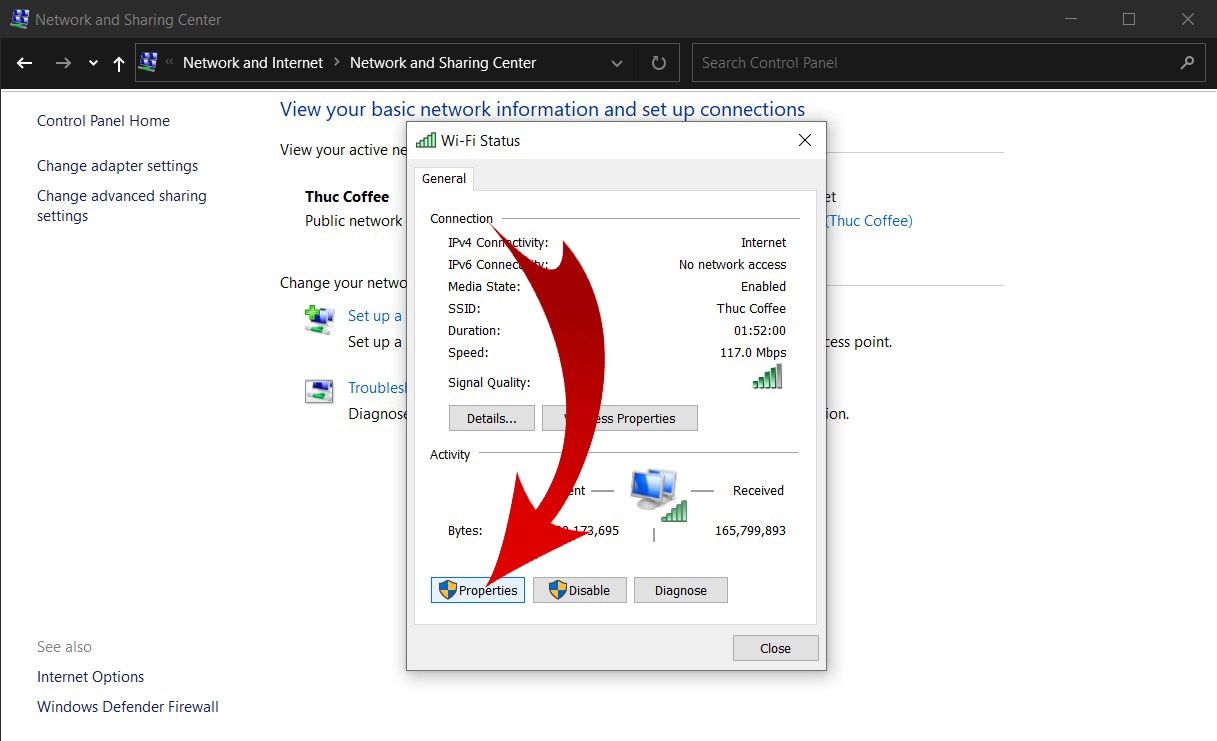The height and width of the screenshot is (741, 1217).
Task: Click View your basic network information heading
Action: pos(542,110)
